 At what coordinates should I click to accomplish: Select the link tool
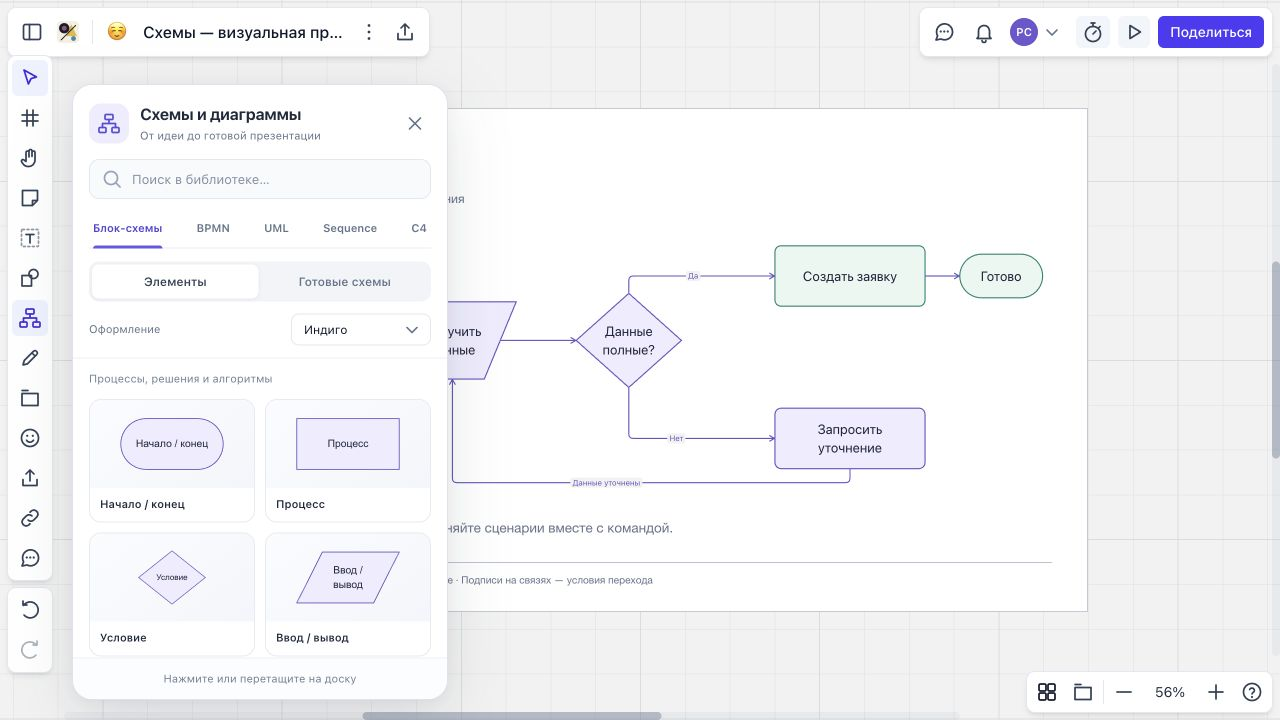click(x=30, y=518)
